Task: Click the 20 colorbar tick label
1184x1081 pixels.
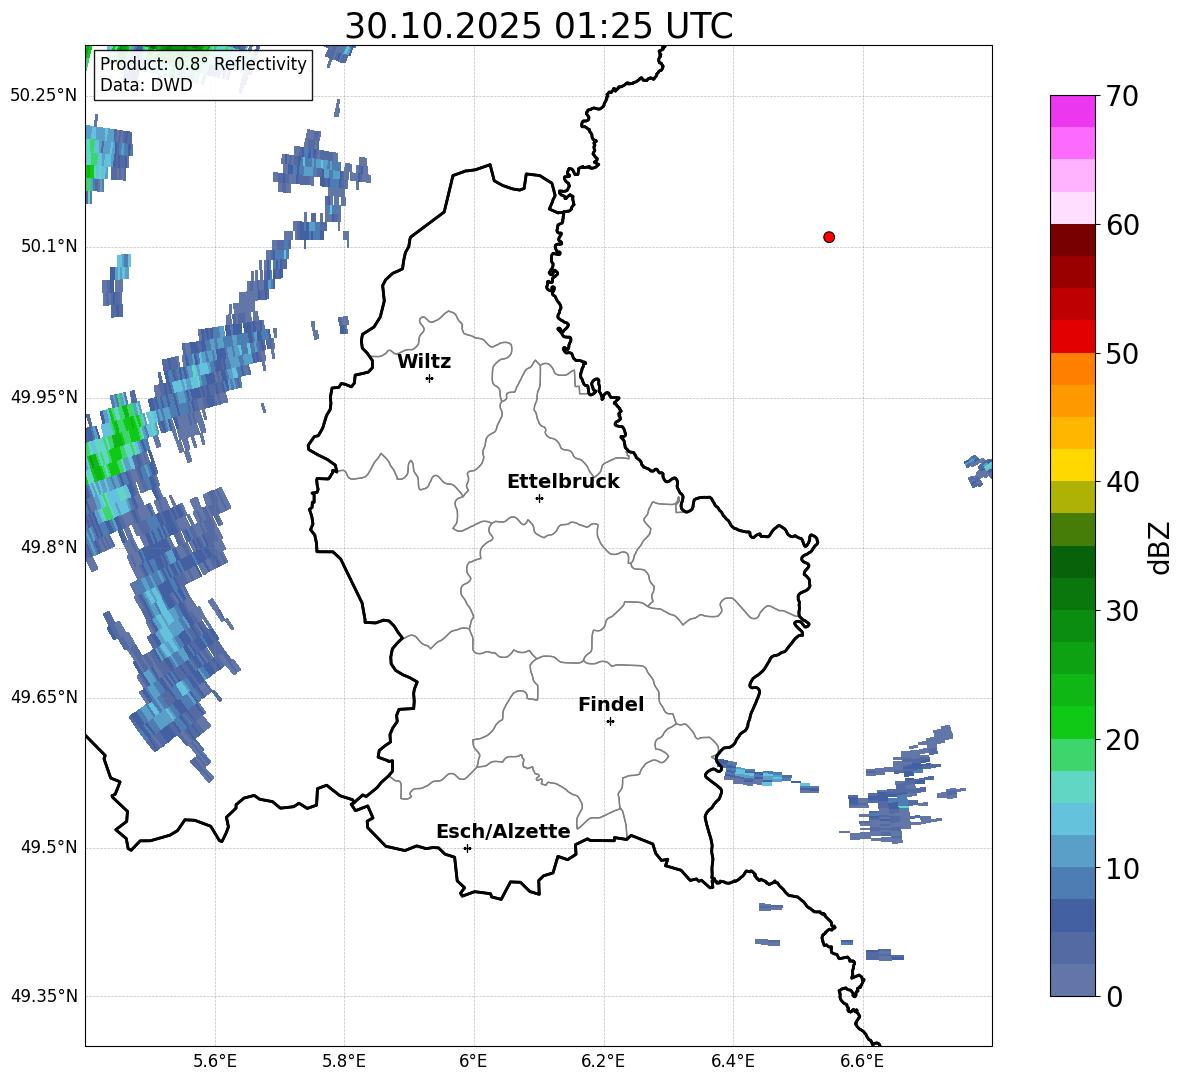Action: point(1122,740)
